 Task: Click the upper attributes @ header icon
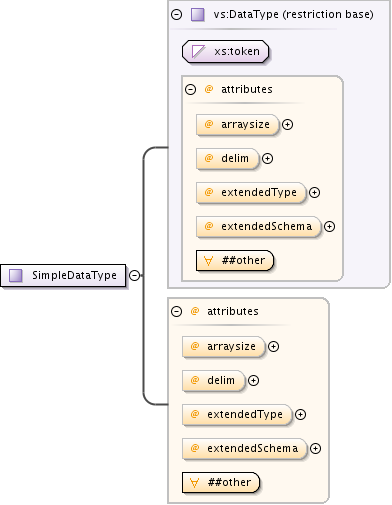[209, 89]
